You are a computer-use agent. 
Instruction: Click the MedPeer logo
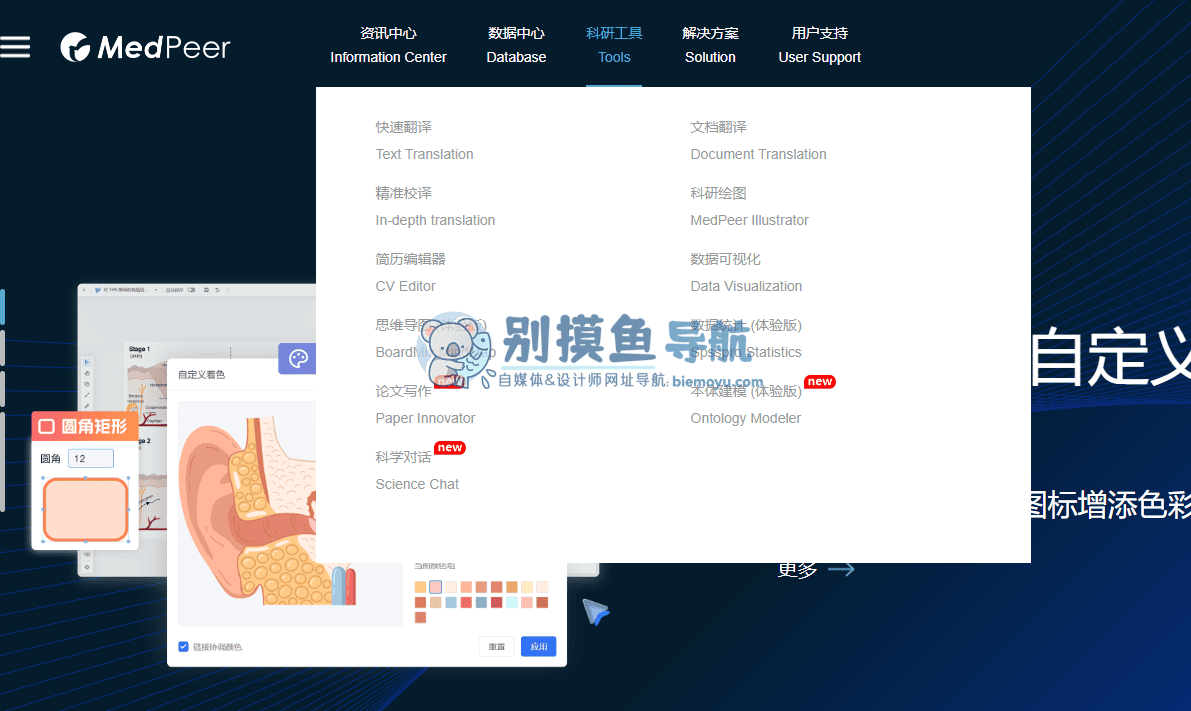145,47
